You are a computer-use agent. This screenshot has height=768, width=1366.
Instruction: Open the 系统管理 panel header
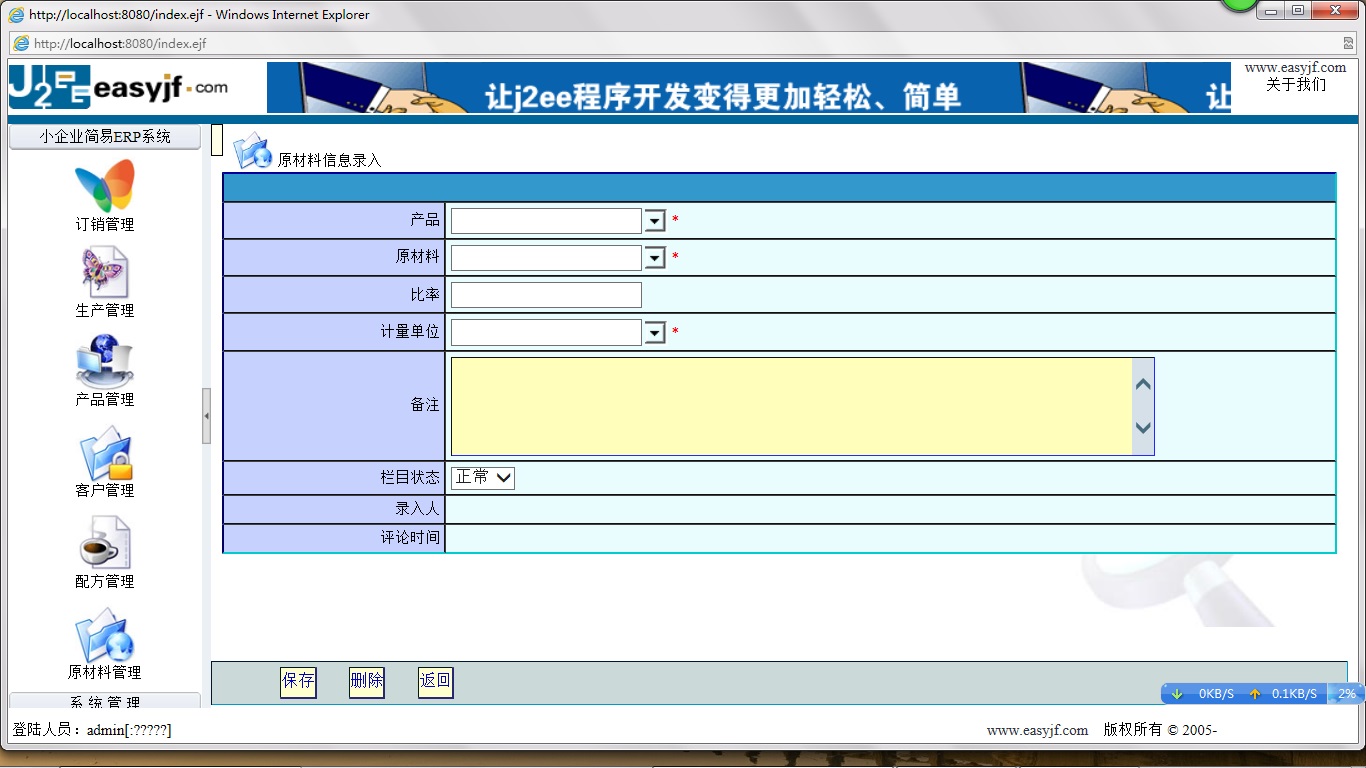pos(105,702)
